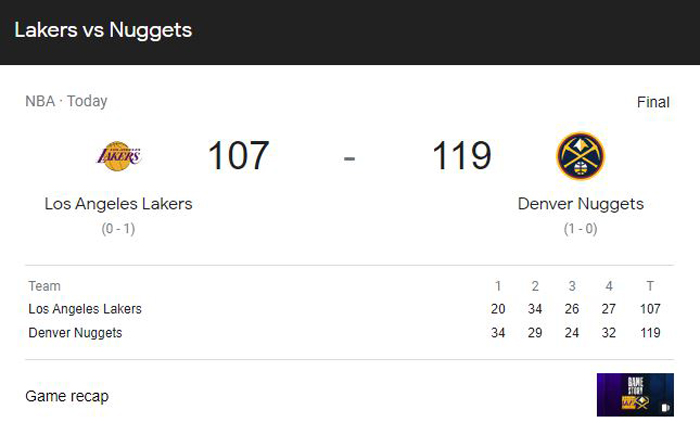Click the T total column header
The image size is (700, 435).
[650, 286]
